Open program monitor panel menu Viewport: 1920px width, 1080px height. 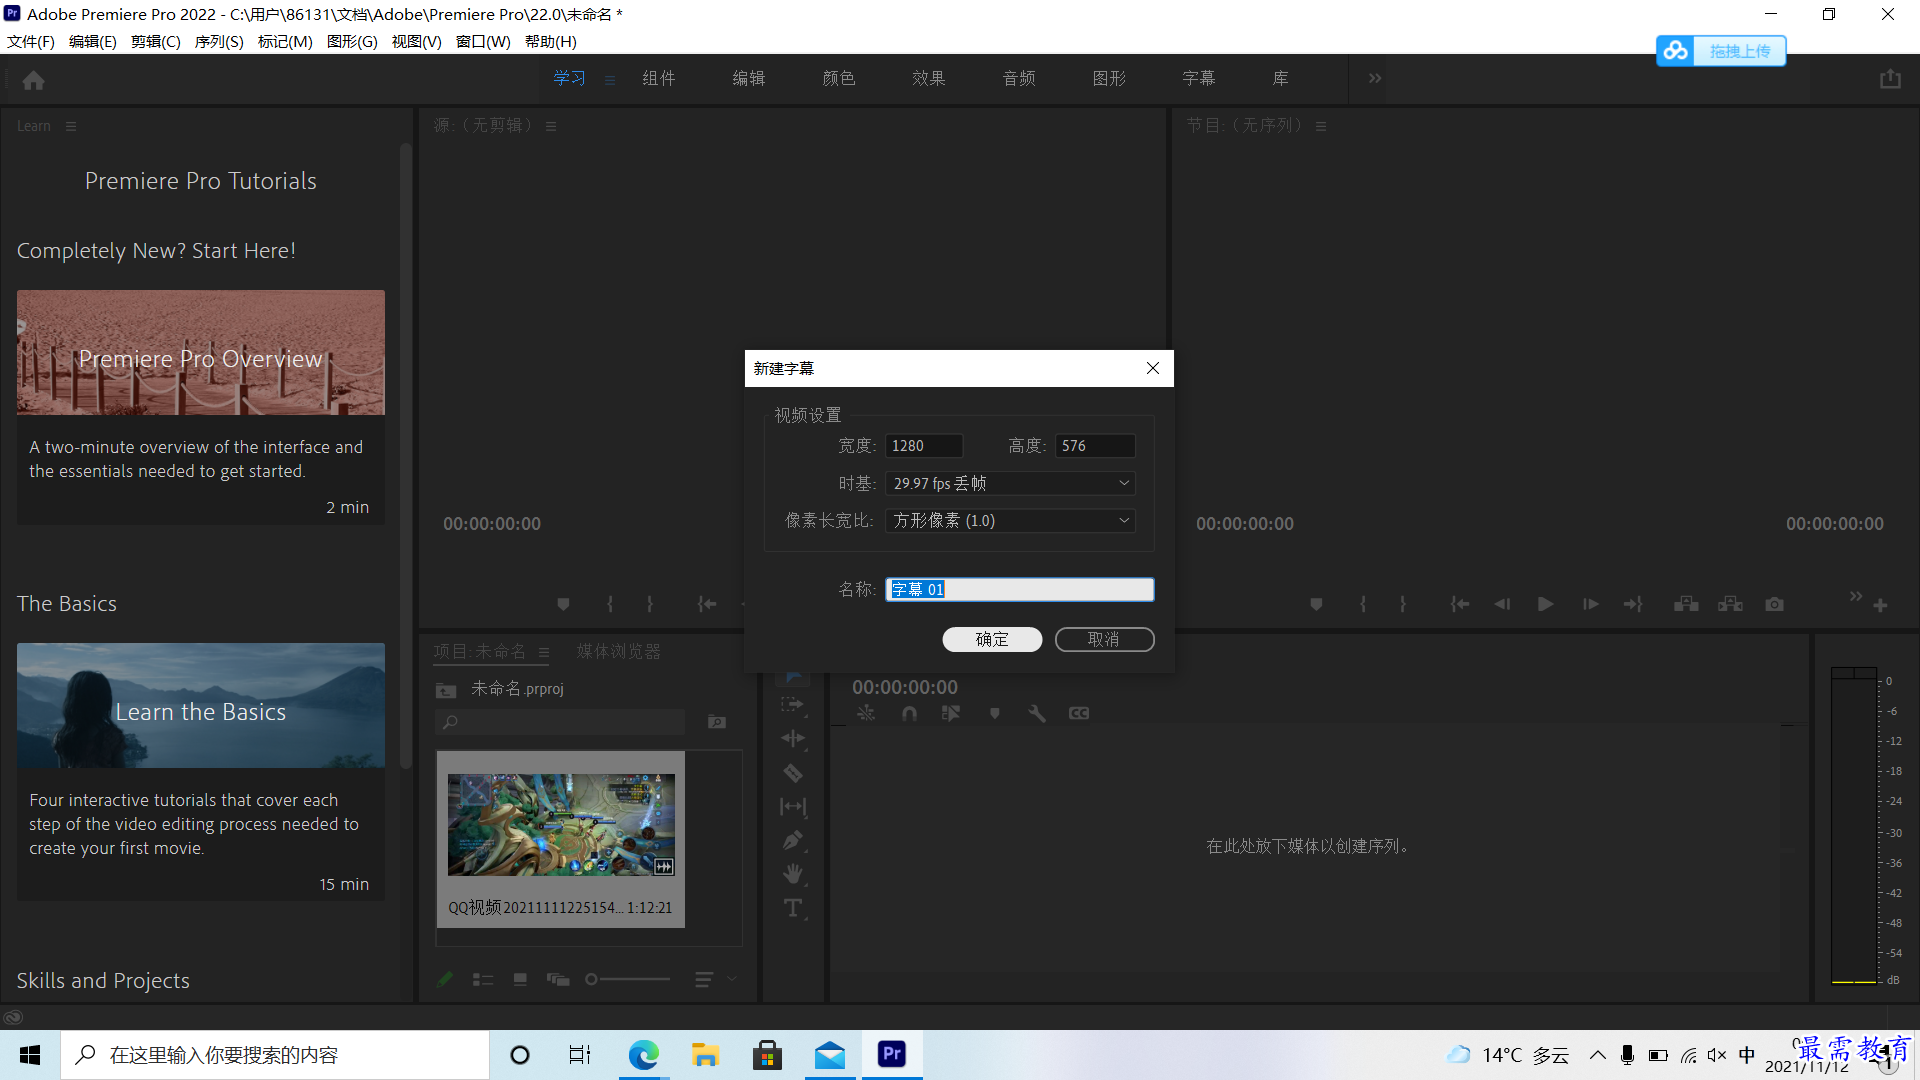[1321, 126]
